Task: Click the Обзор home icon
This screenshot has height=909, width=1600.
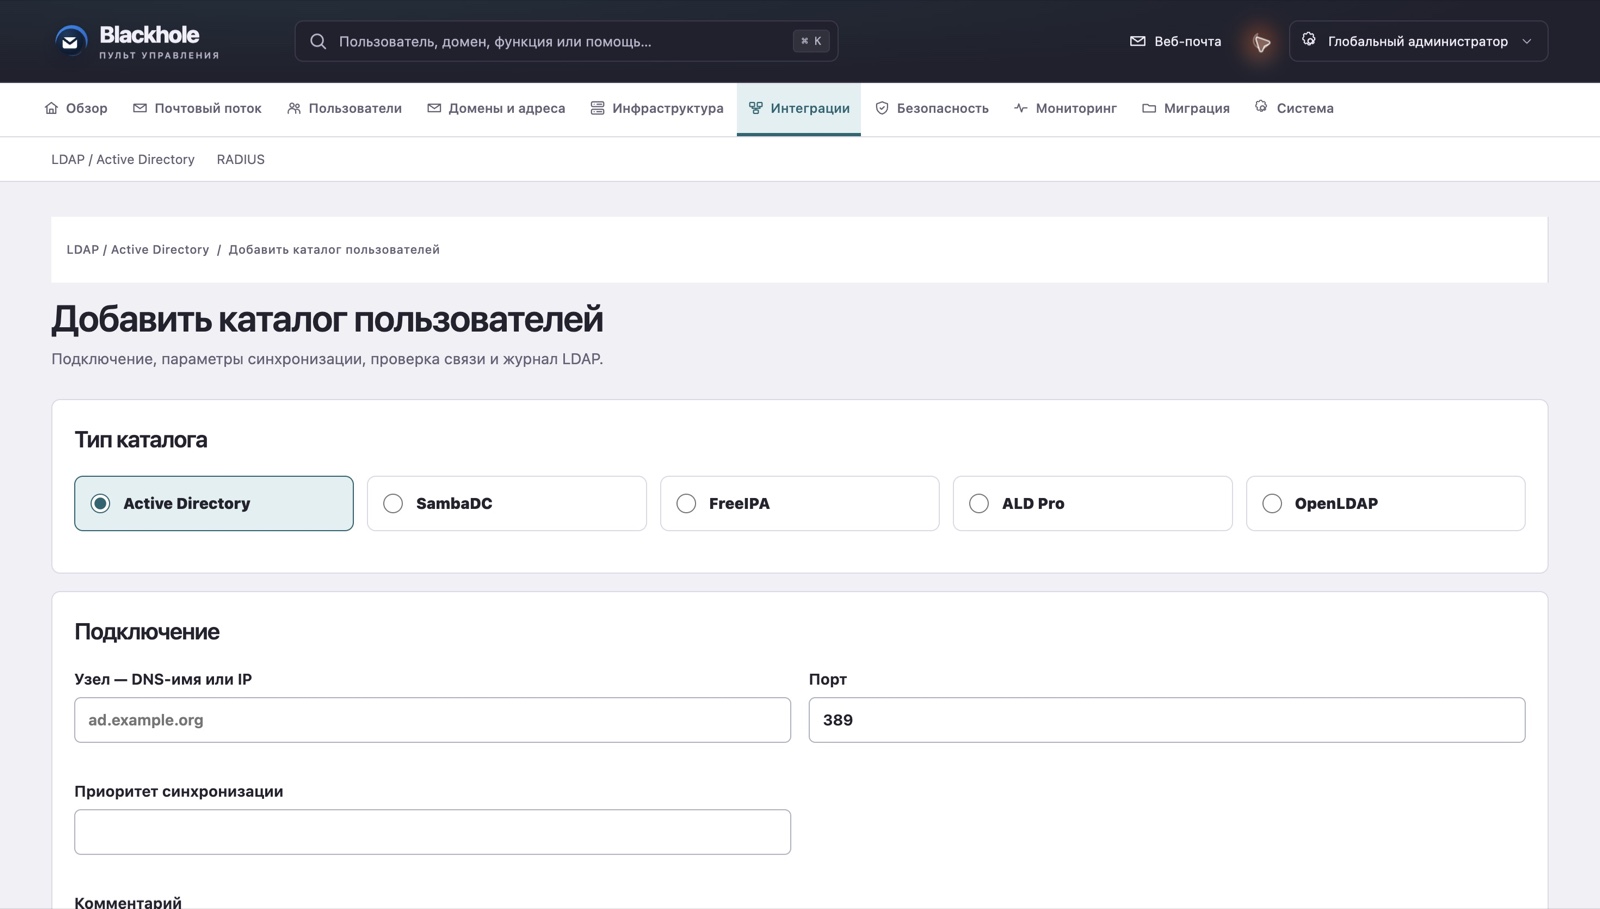Action: [x=51, y=108]
